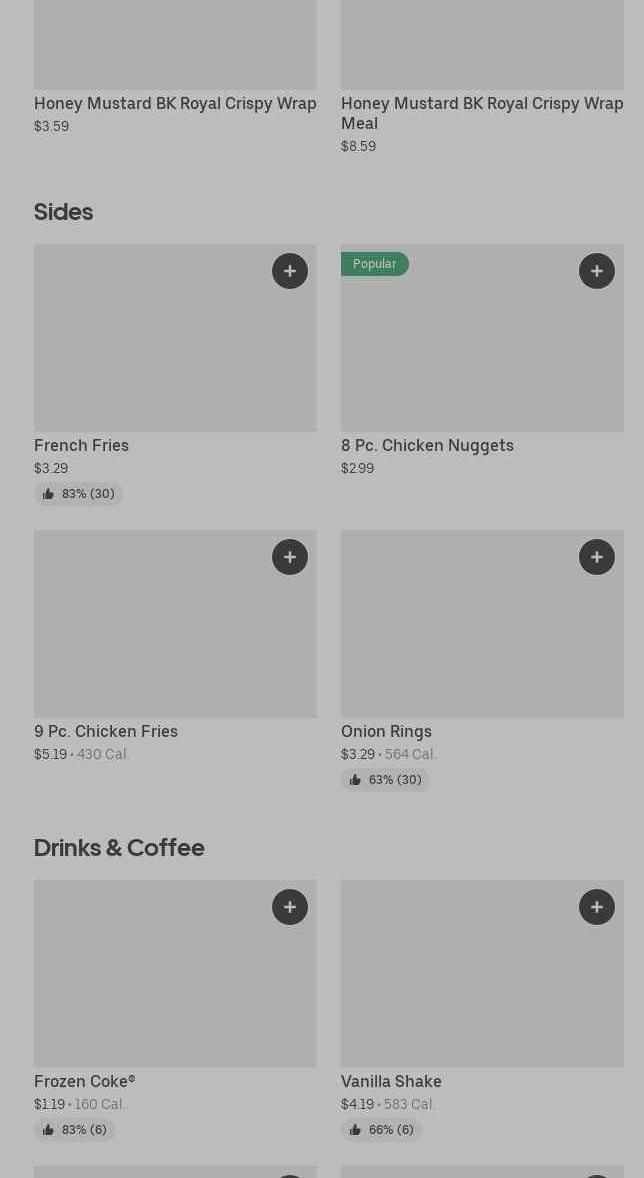This screenshot has height=1178, width=644.
Task: Click the Sides section heading
Action: 64,212
